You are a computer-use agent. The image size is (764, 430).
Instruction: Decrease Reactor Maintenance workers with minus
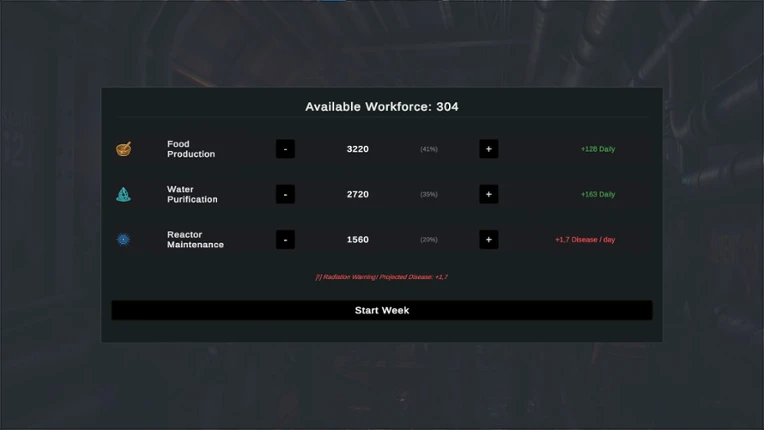[x=285, y=240]
